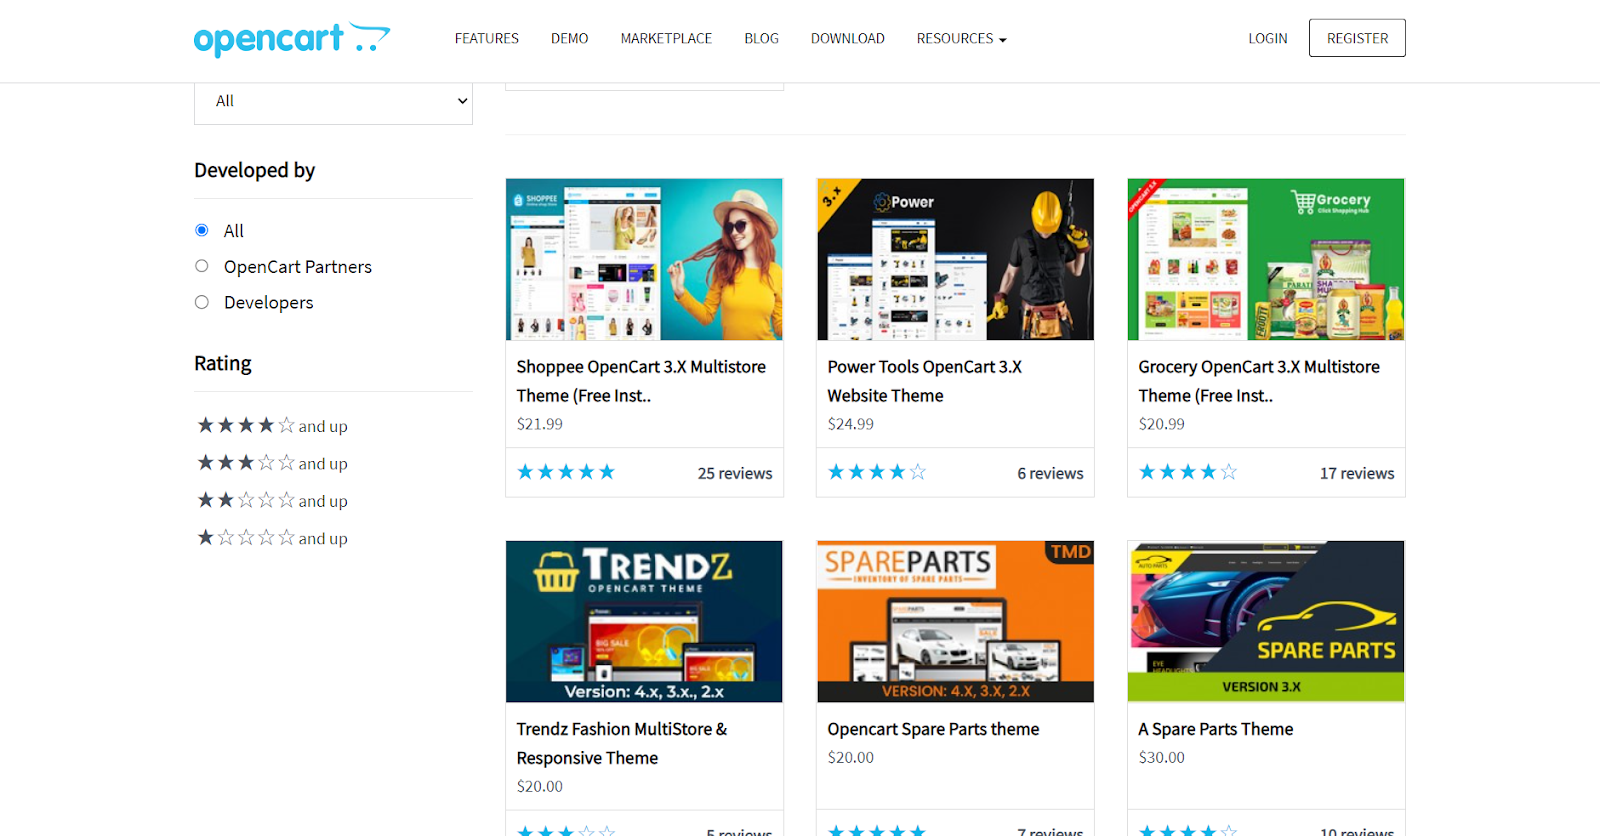Click the 'Developed by' heading
1600x836 pixels.
[255, 170]
